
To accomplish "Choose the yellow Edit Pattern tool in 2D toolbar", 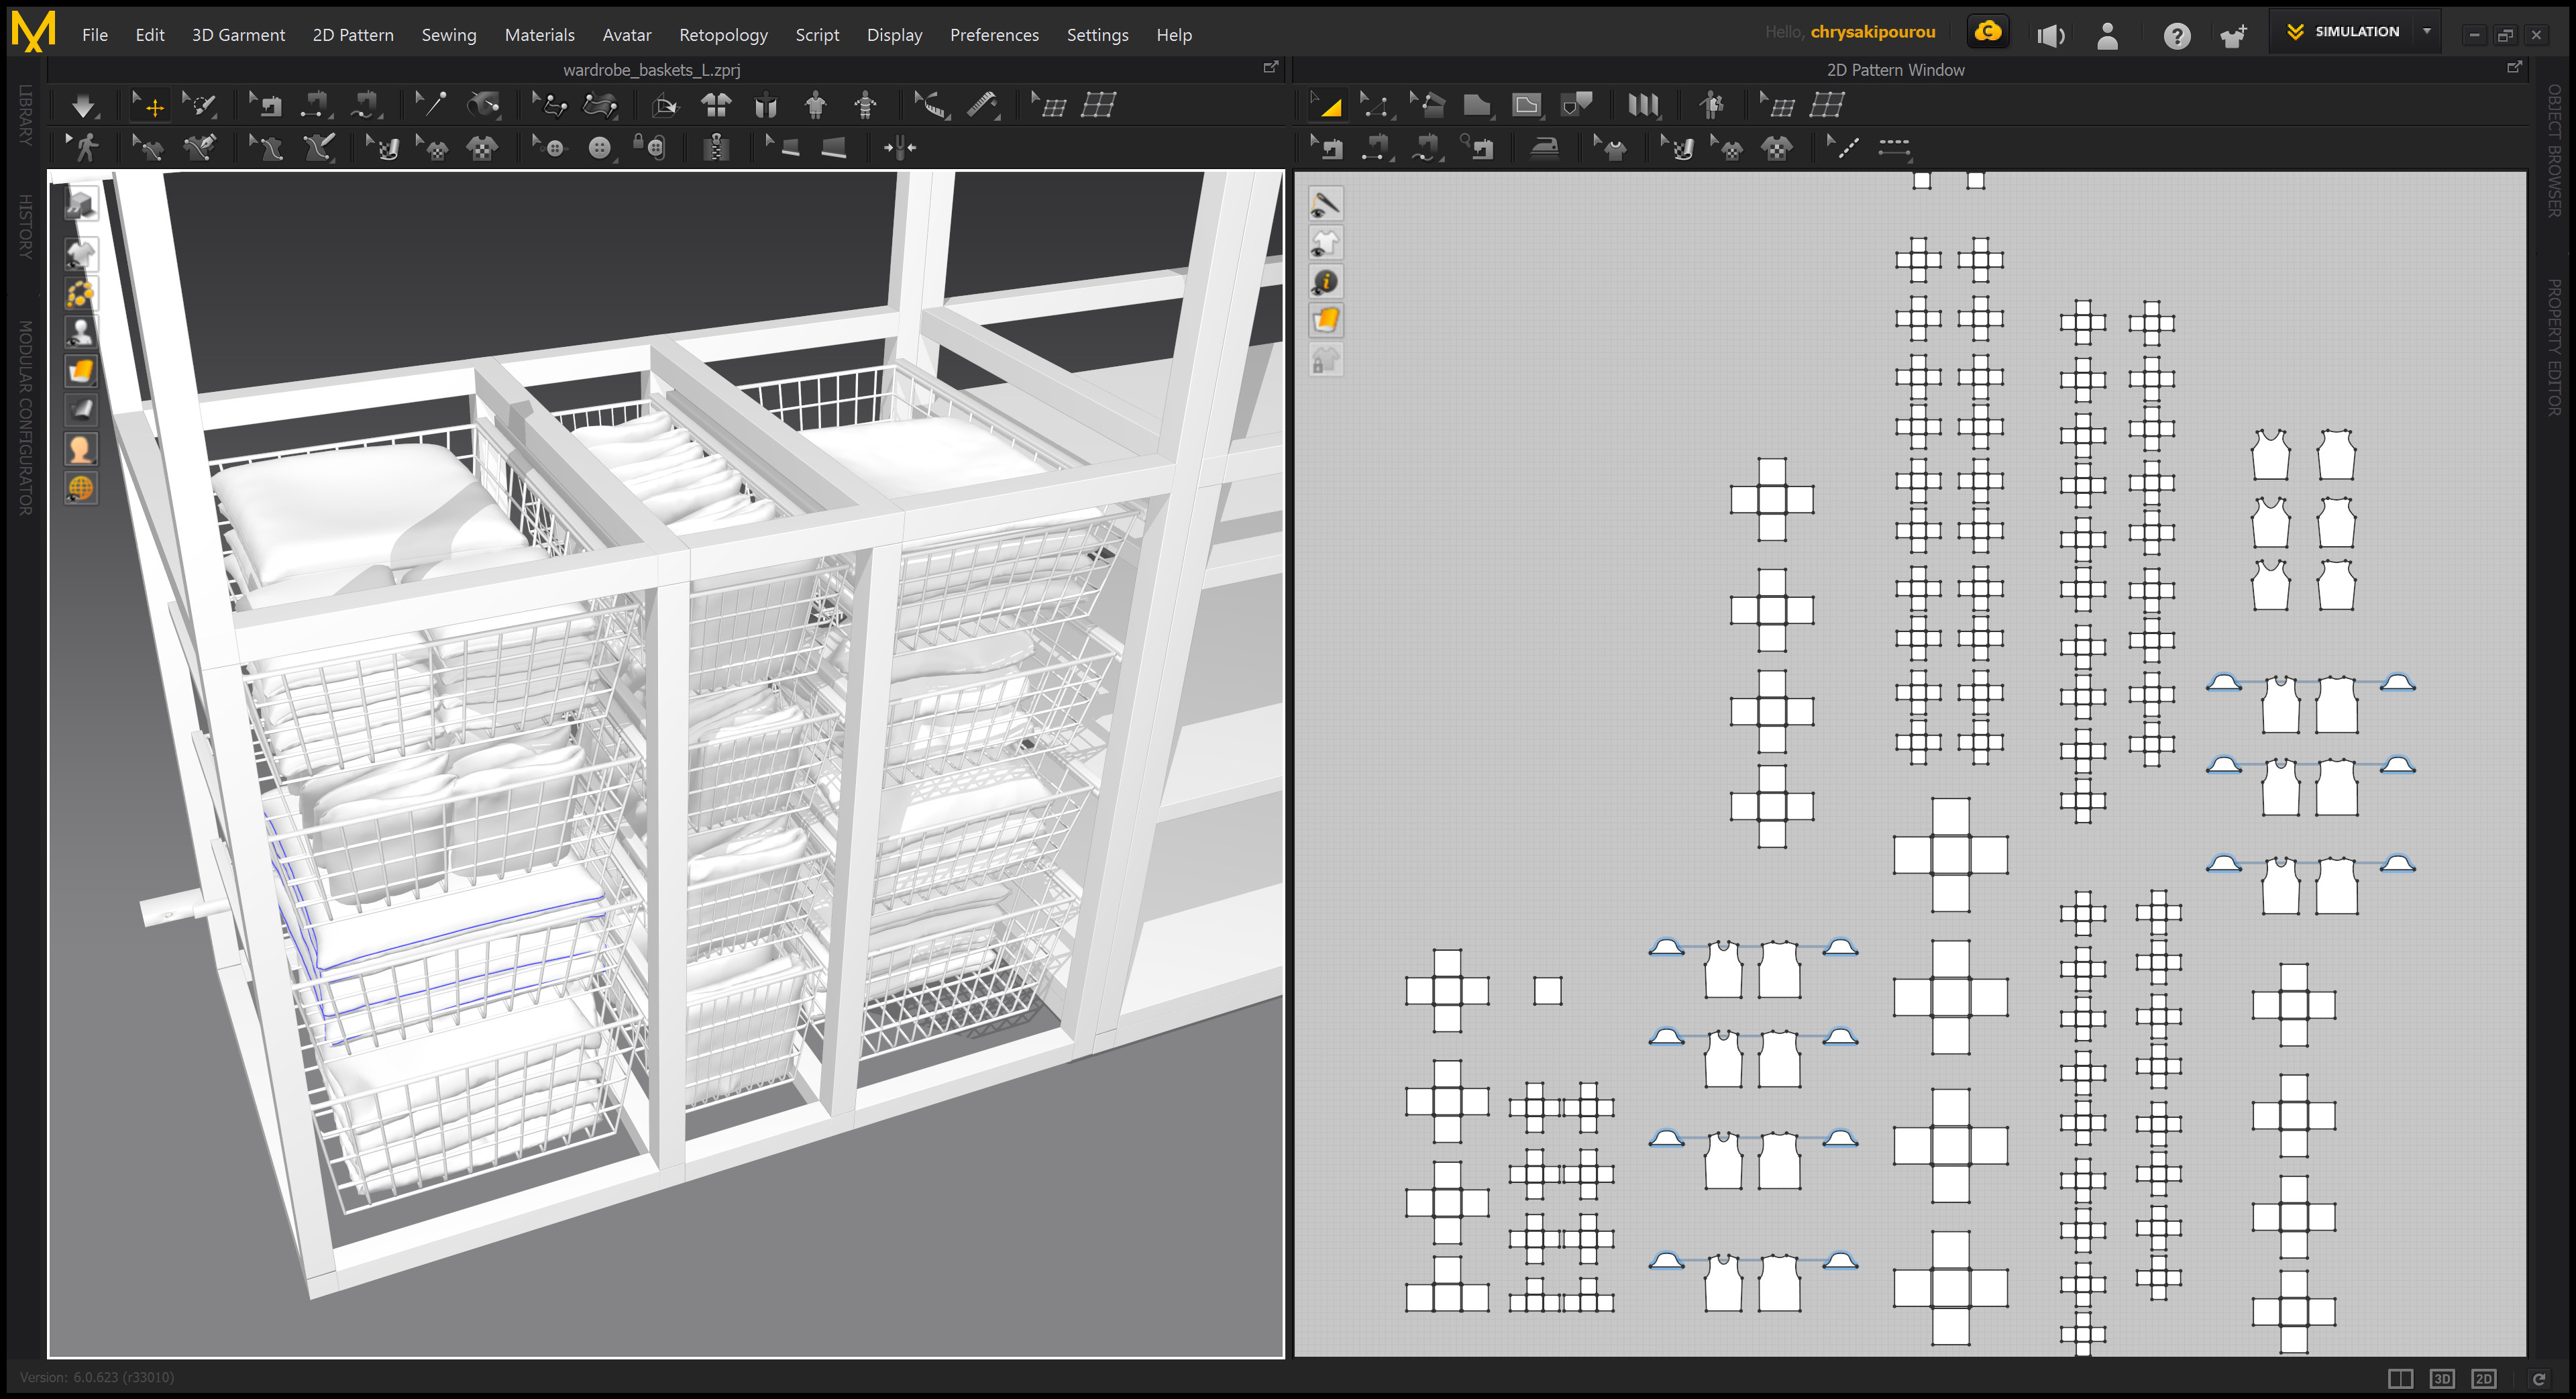I will (x=1329, y=105).
